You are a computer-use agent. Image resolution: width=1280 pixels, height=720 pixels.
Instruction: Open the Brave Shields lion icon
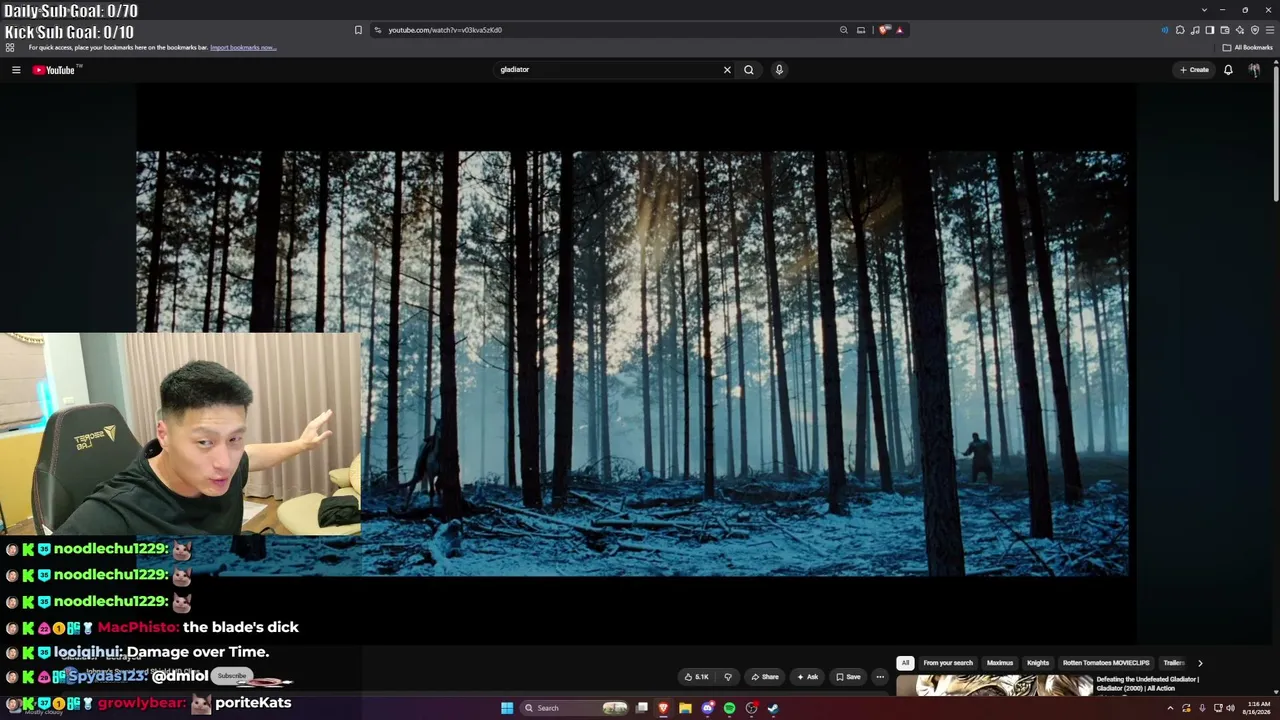[884, 30]
